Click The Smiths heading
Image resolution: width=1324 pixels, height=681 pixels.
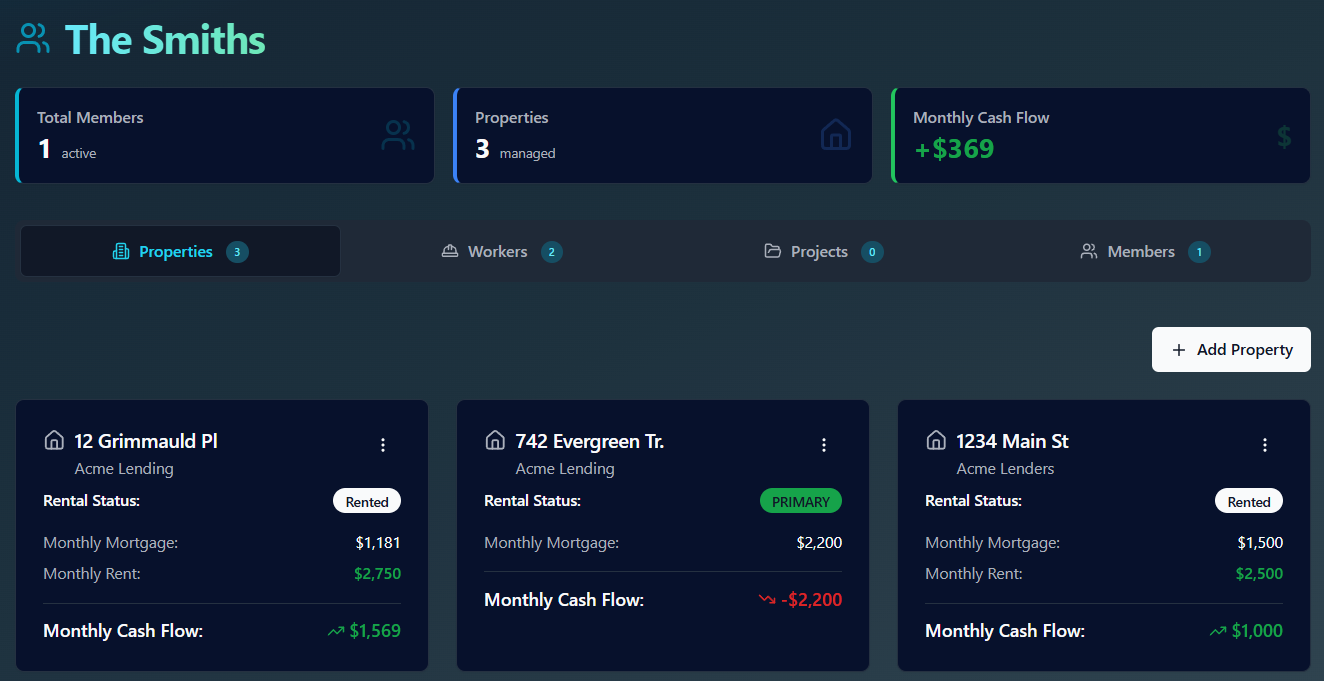(x=165, y=40)
